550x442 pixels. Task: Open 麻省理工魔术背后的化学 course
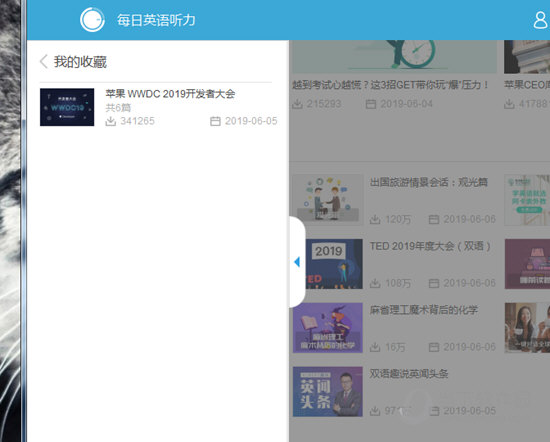423,310
